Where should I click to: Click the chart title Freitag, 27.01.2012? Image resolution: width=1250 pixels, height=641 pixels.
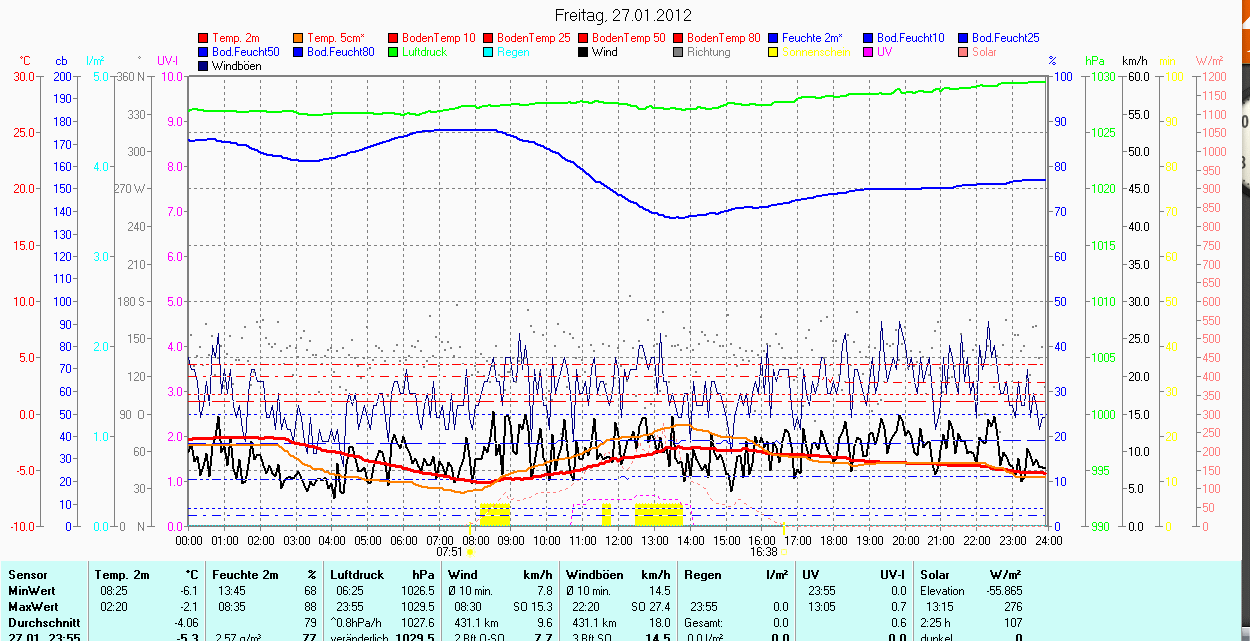point(623,16)
